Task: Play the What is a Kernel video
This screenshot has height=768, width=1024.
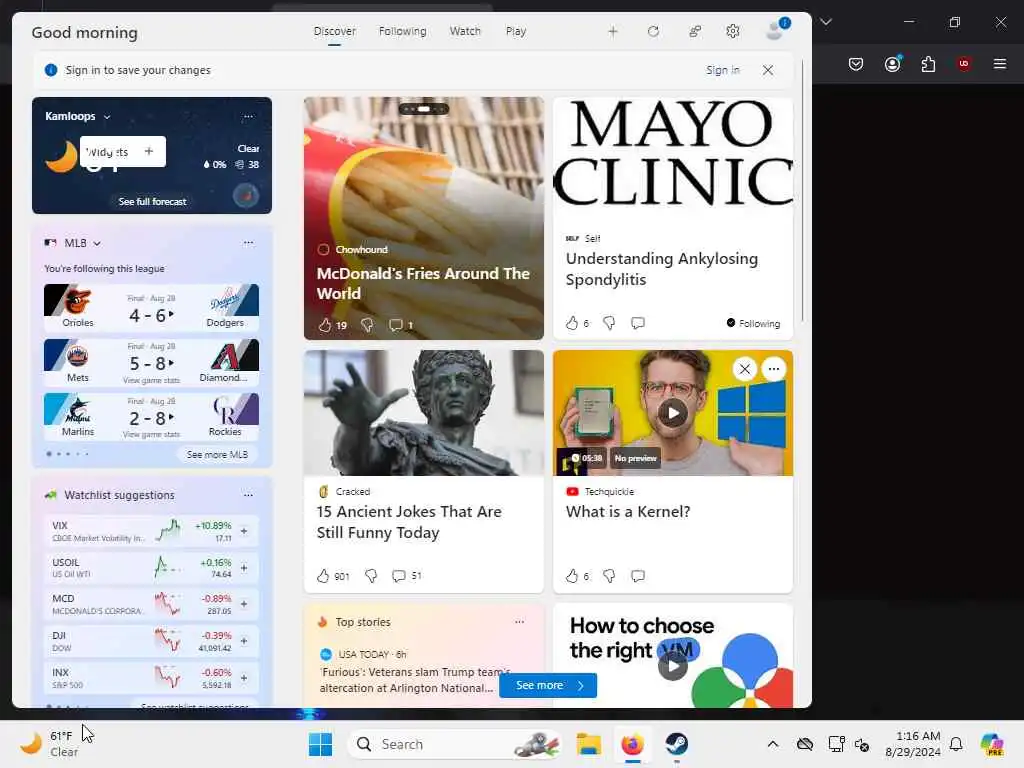Action: tap(673, 413)
